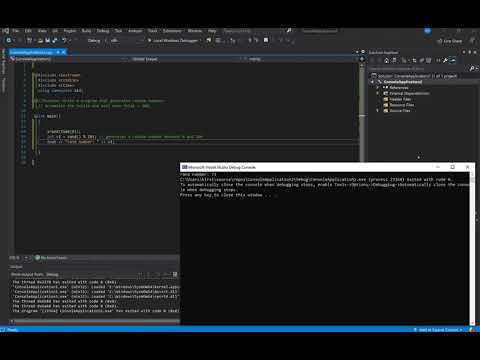The width and height of the screenshot is (480, 360).
Task: Click the user account badge icon
Action: [428, 31]
